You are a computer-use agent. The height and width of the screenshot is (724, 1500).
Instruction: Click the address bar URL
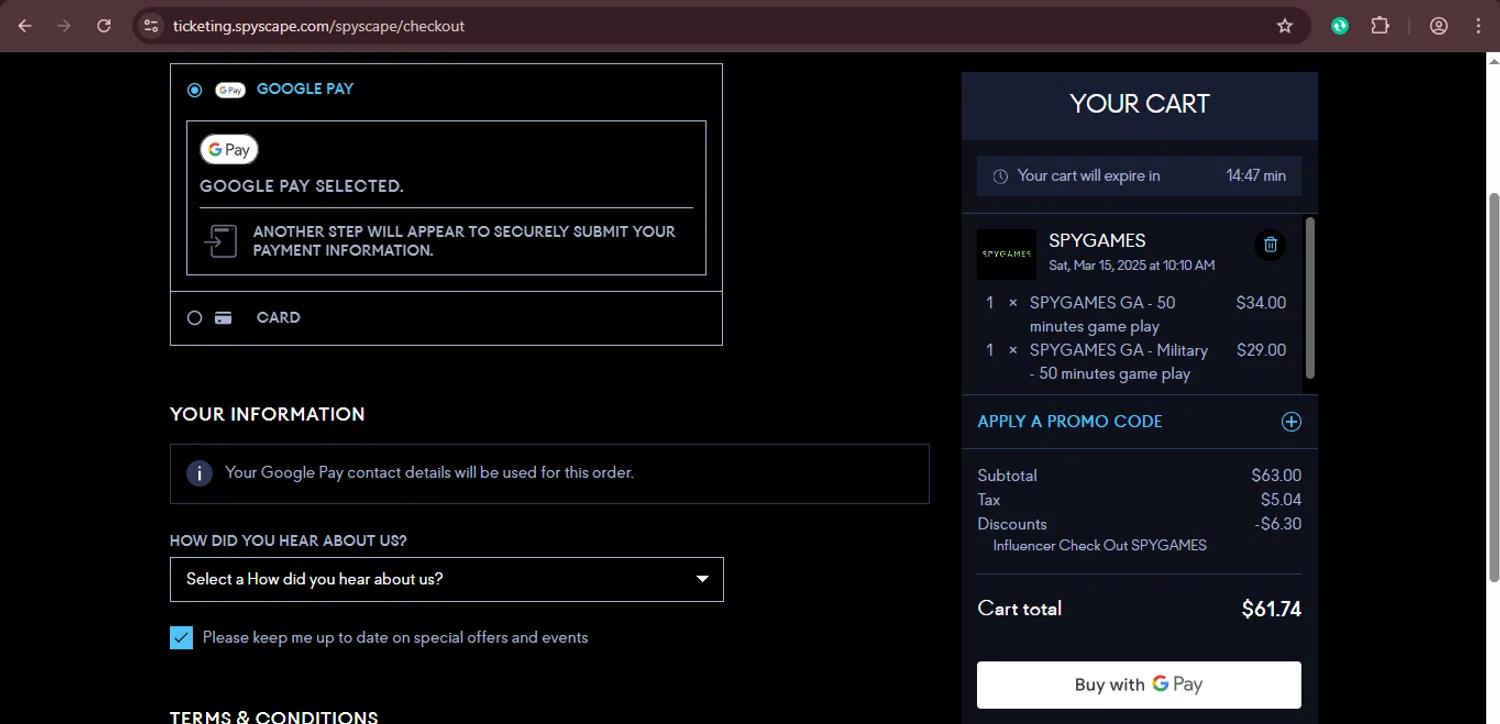[x=319, y=26]
